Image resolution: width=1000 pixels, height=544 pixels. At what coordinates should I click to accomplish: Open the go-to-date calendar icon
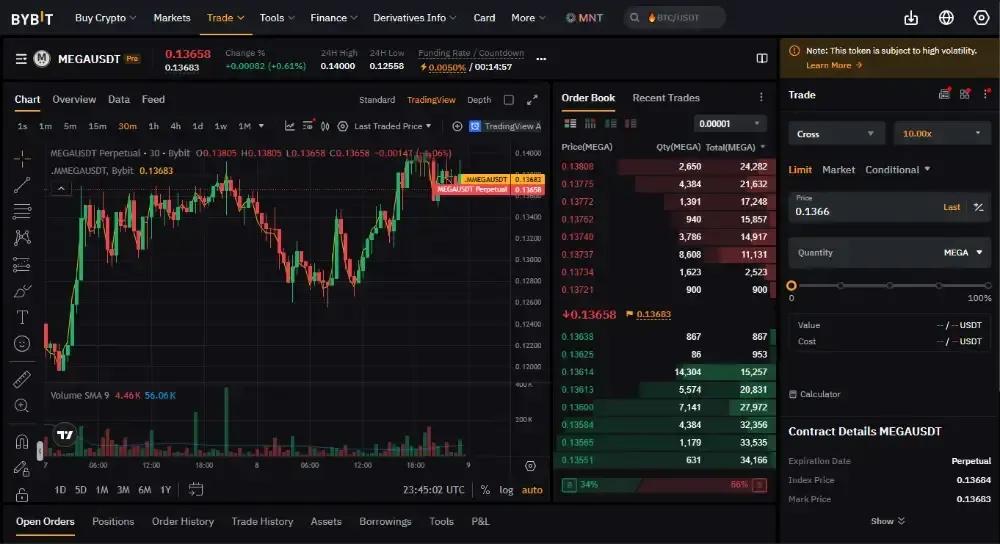[x=196, y=489]
